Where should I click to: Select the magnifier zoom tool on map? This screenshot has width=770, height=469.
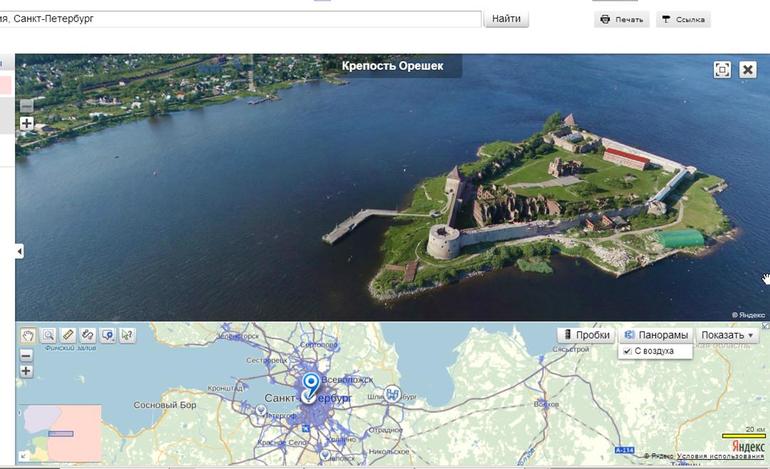[x=48, y=335]
